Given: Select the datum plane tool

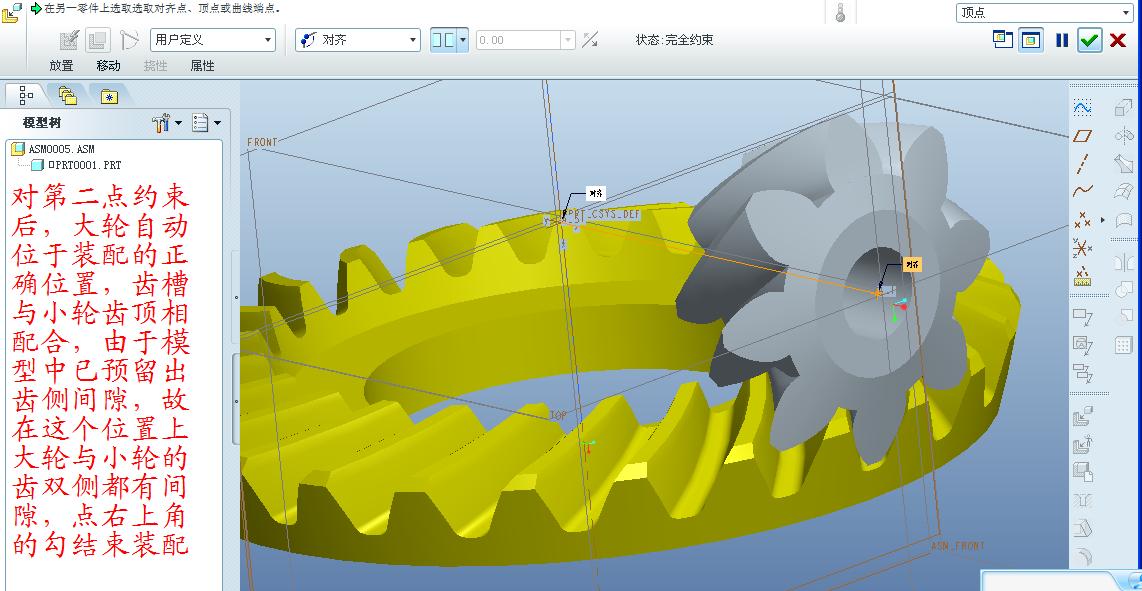Looking at the screenshot, I should [1082, 136].
